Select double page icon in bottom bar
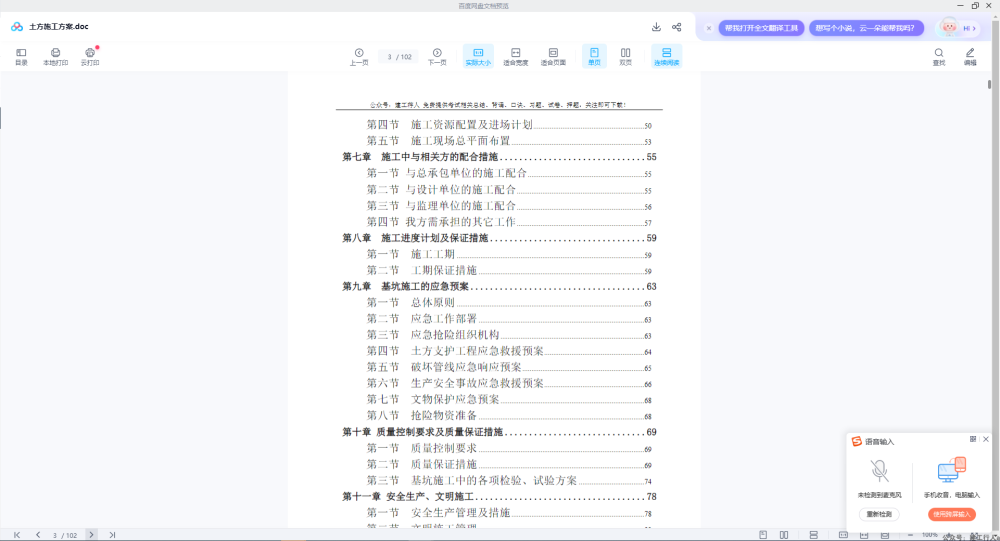 click(x=784, y=535)
